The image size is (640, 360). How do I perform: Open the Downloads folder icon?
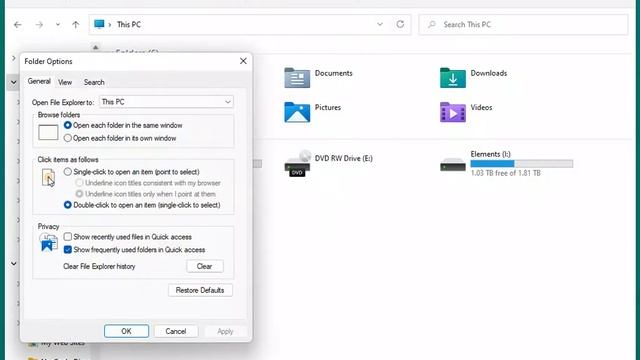pyautogui.click(x=453, y=78)
